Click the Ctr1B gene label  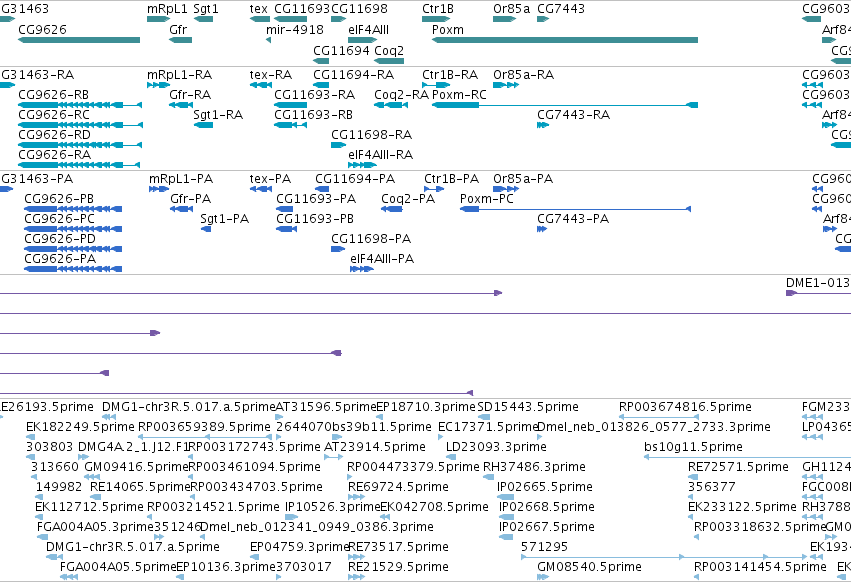click(x=437, y=9)
